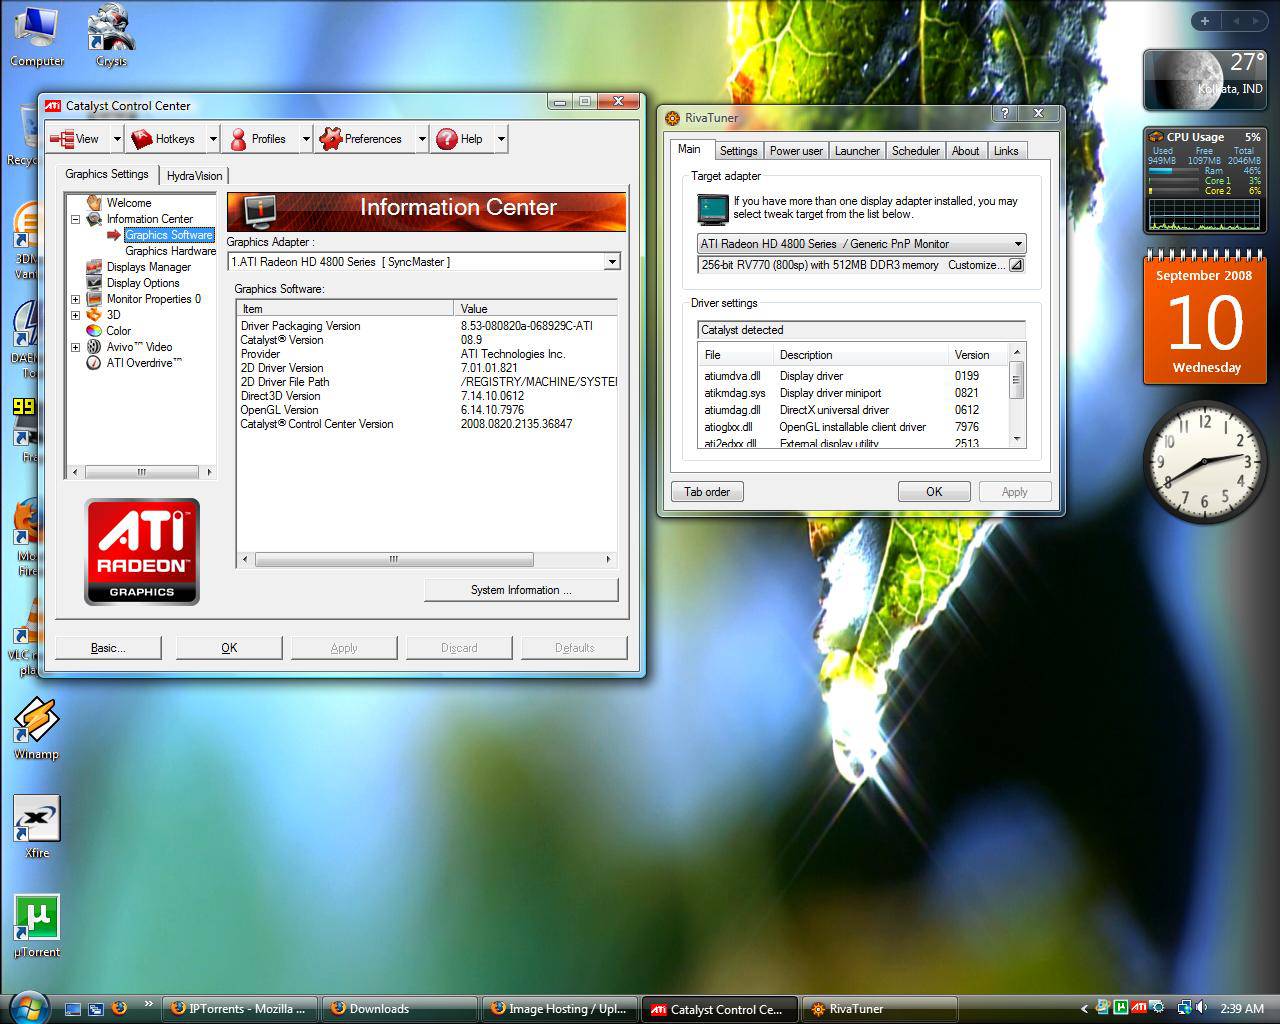Screen dimensions: 1280x1024
Task: Click the sidebar add gadget plus button
Action: [x=1205, y=21]
